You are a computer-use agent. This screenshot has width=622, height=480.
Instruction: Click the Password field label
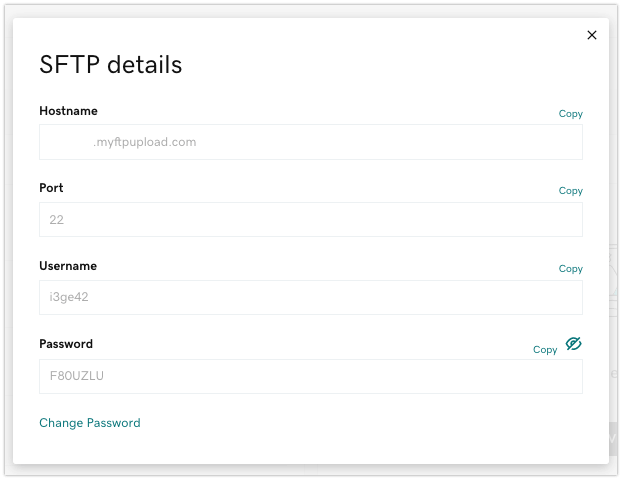point(66,344)
